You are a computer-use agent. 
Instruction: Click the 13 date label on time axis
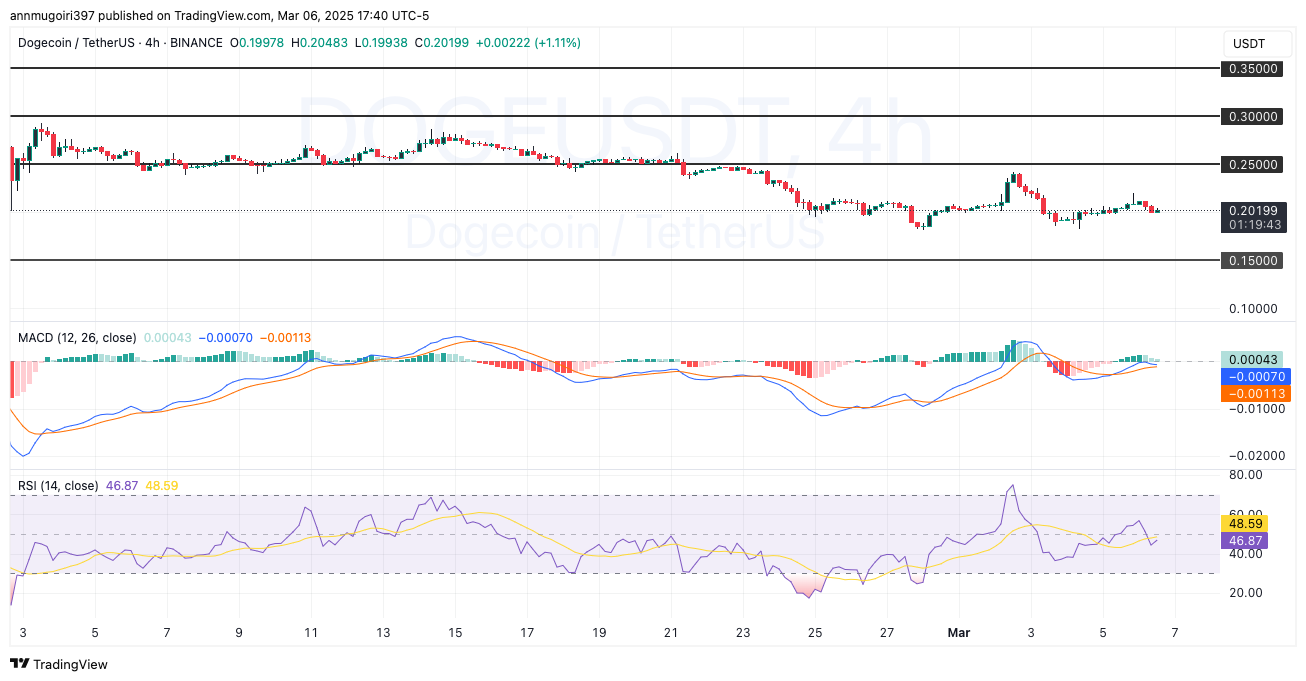383,632
